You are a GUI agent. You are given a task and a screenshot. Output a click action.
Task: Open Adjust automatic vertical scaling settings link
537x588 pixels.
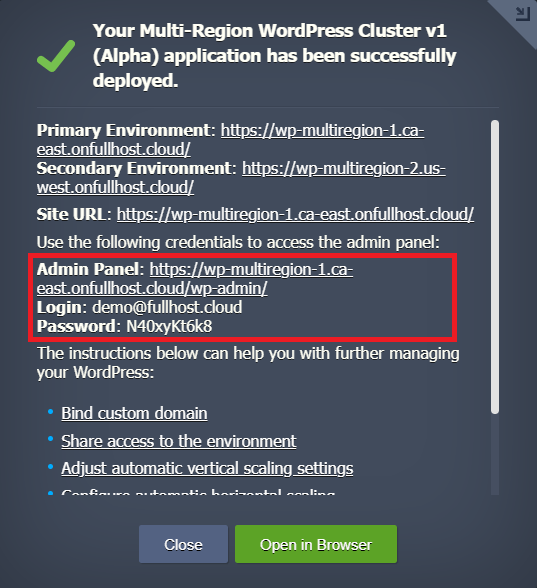(x=207, y=468)
